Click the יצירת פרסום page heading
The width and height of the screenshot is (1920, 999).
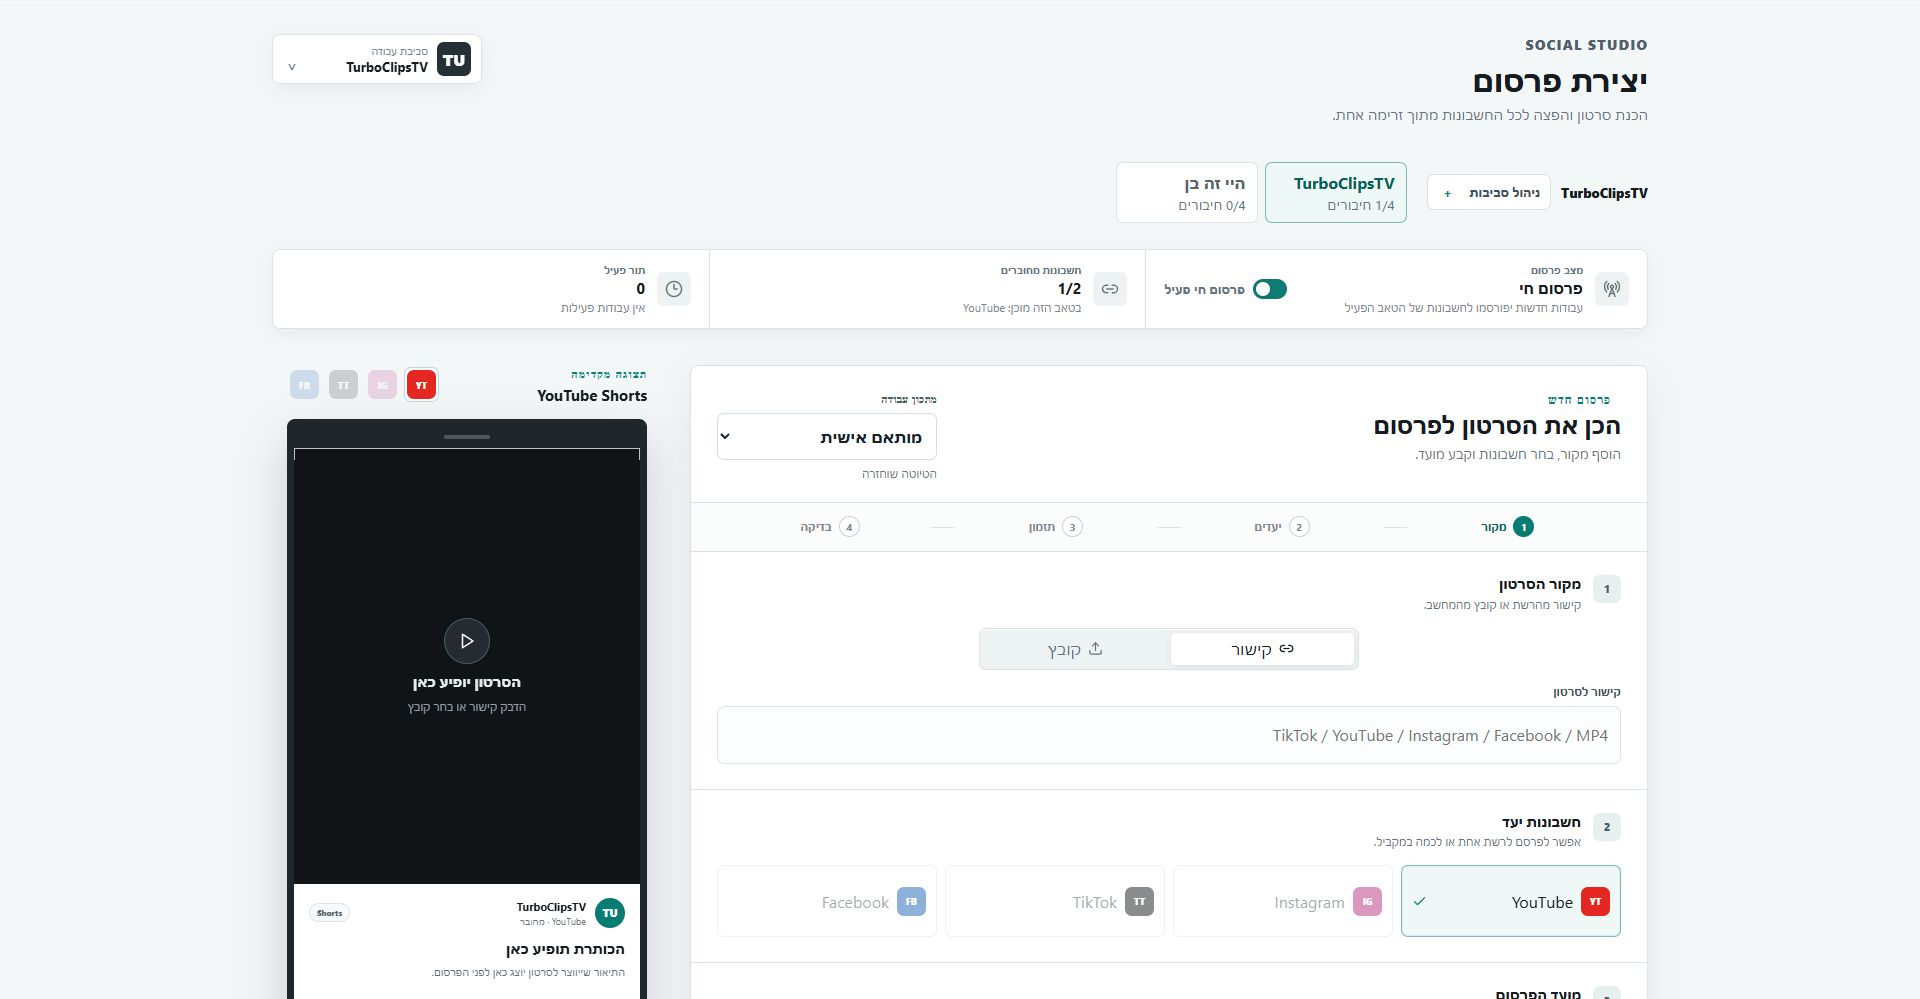coord(1560,81)
